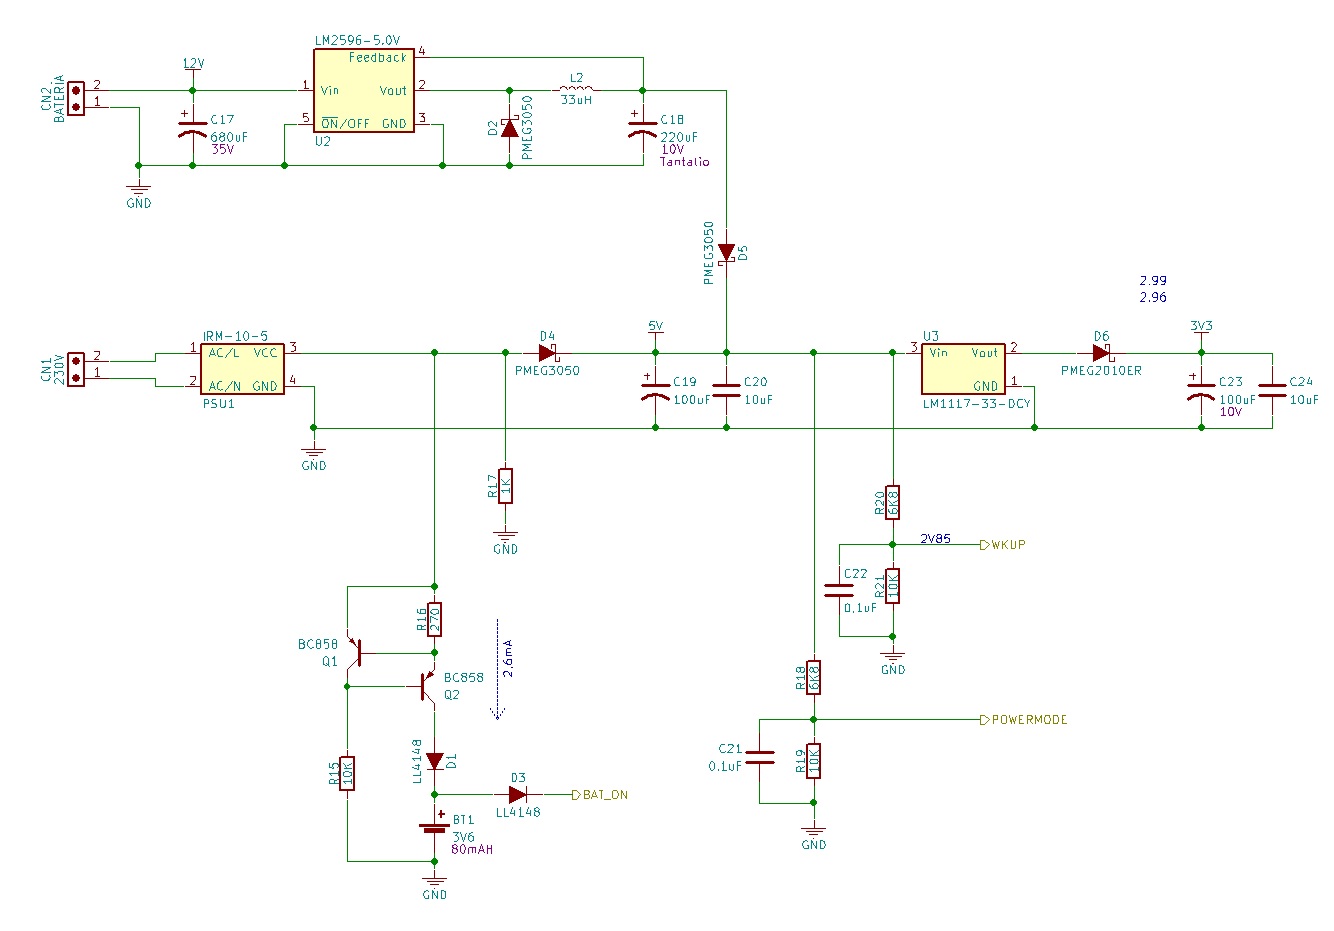Click capacitor C18 220uF tantalum symbol

point(643,128)
